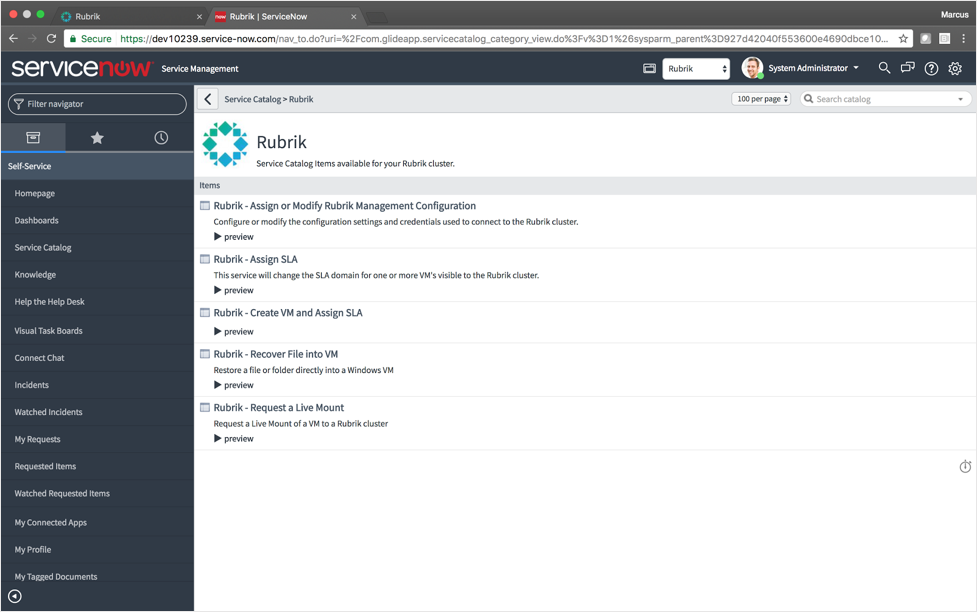Open Watched Requested Items in the navigator

62,494
